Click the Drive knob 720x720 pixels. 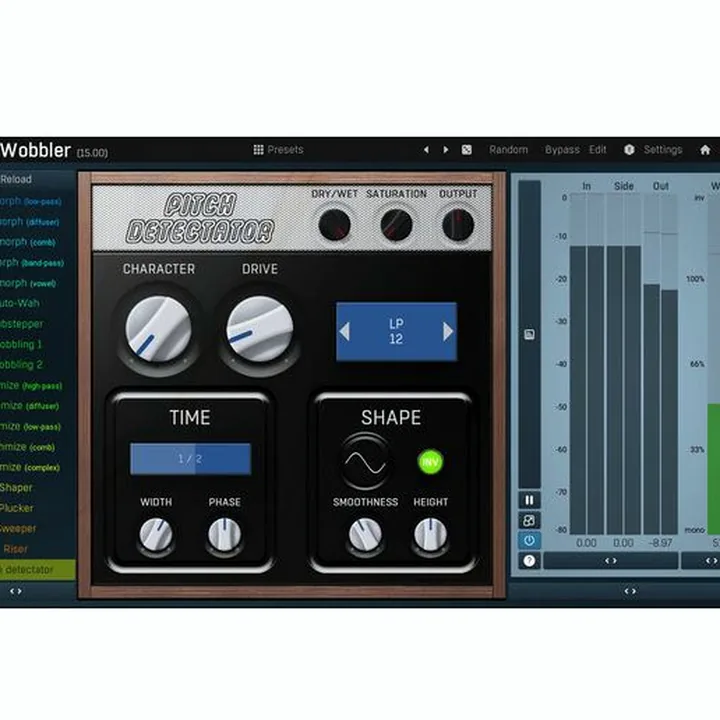[x=259, y=329]
